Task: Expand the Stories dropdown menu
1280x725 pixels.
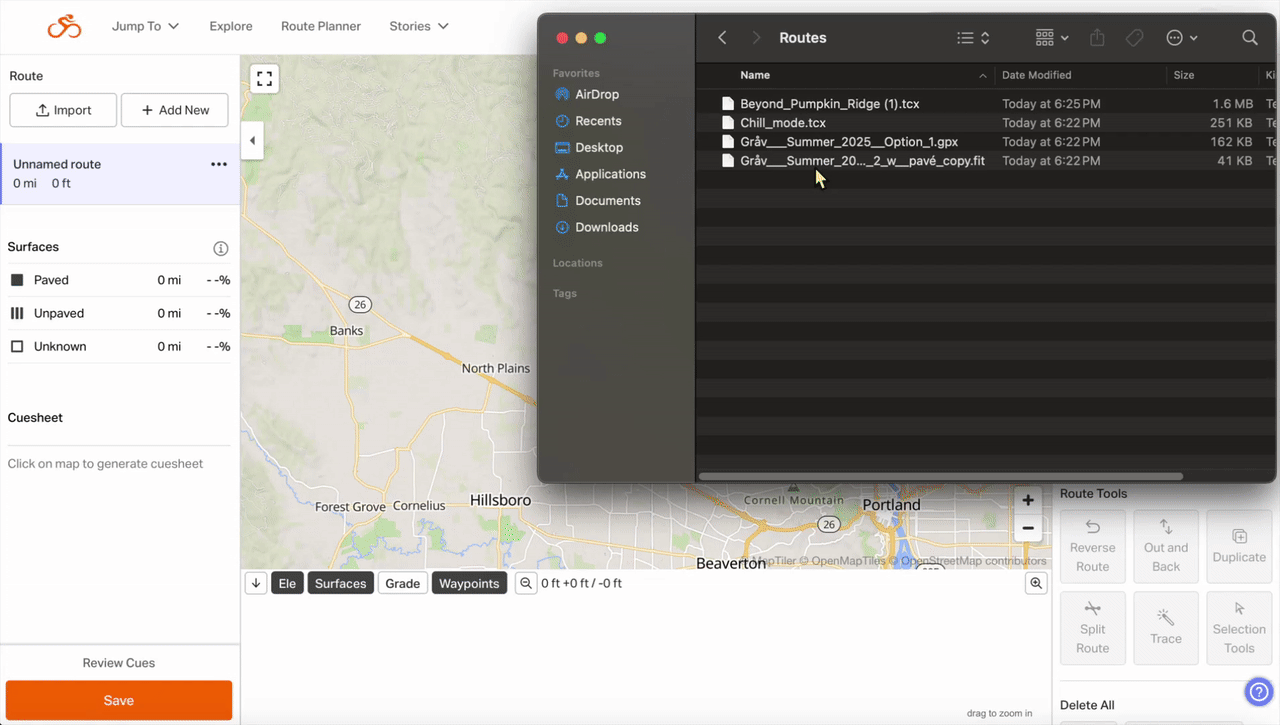Action: click(x=419, y=26)
